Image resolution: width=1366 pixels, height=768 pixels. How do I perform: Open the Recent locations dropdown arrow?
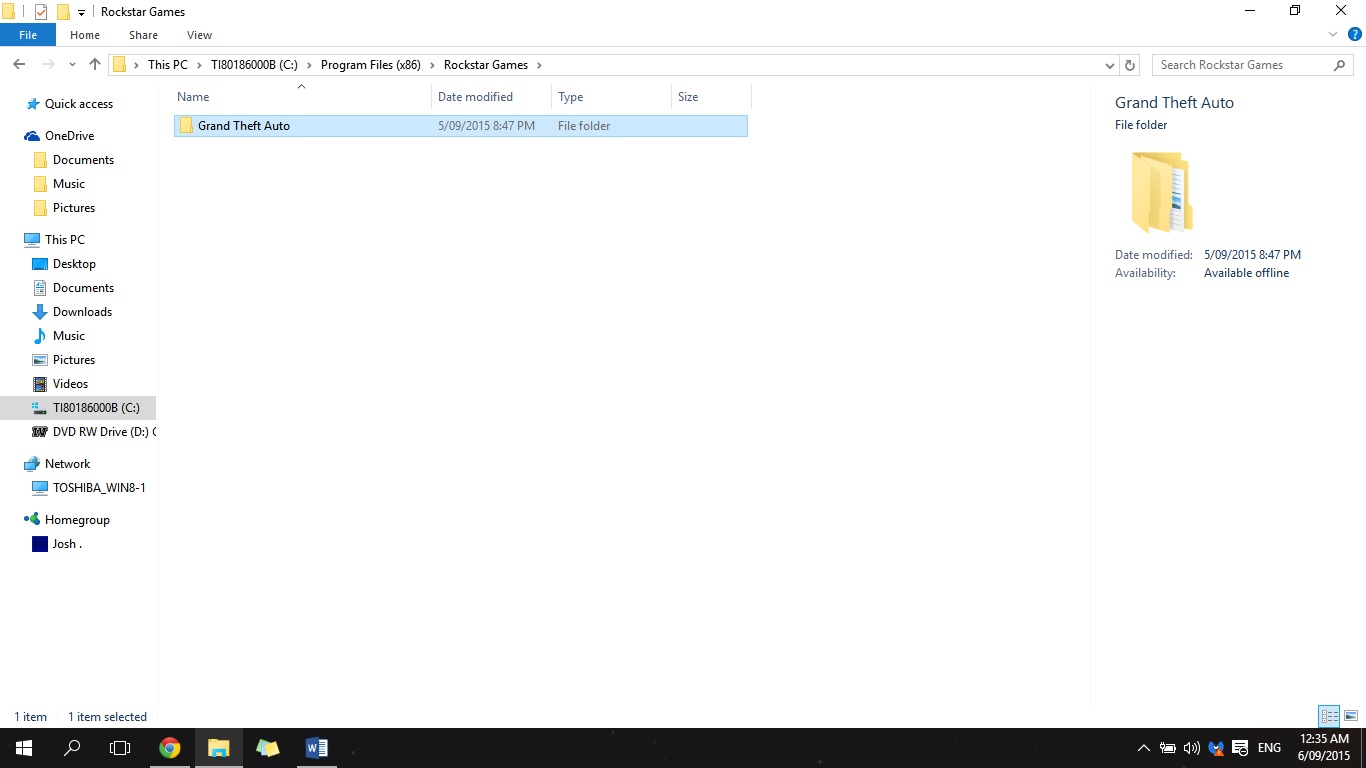(72, 65)
